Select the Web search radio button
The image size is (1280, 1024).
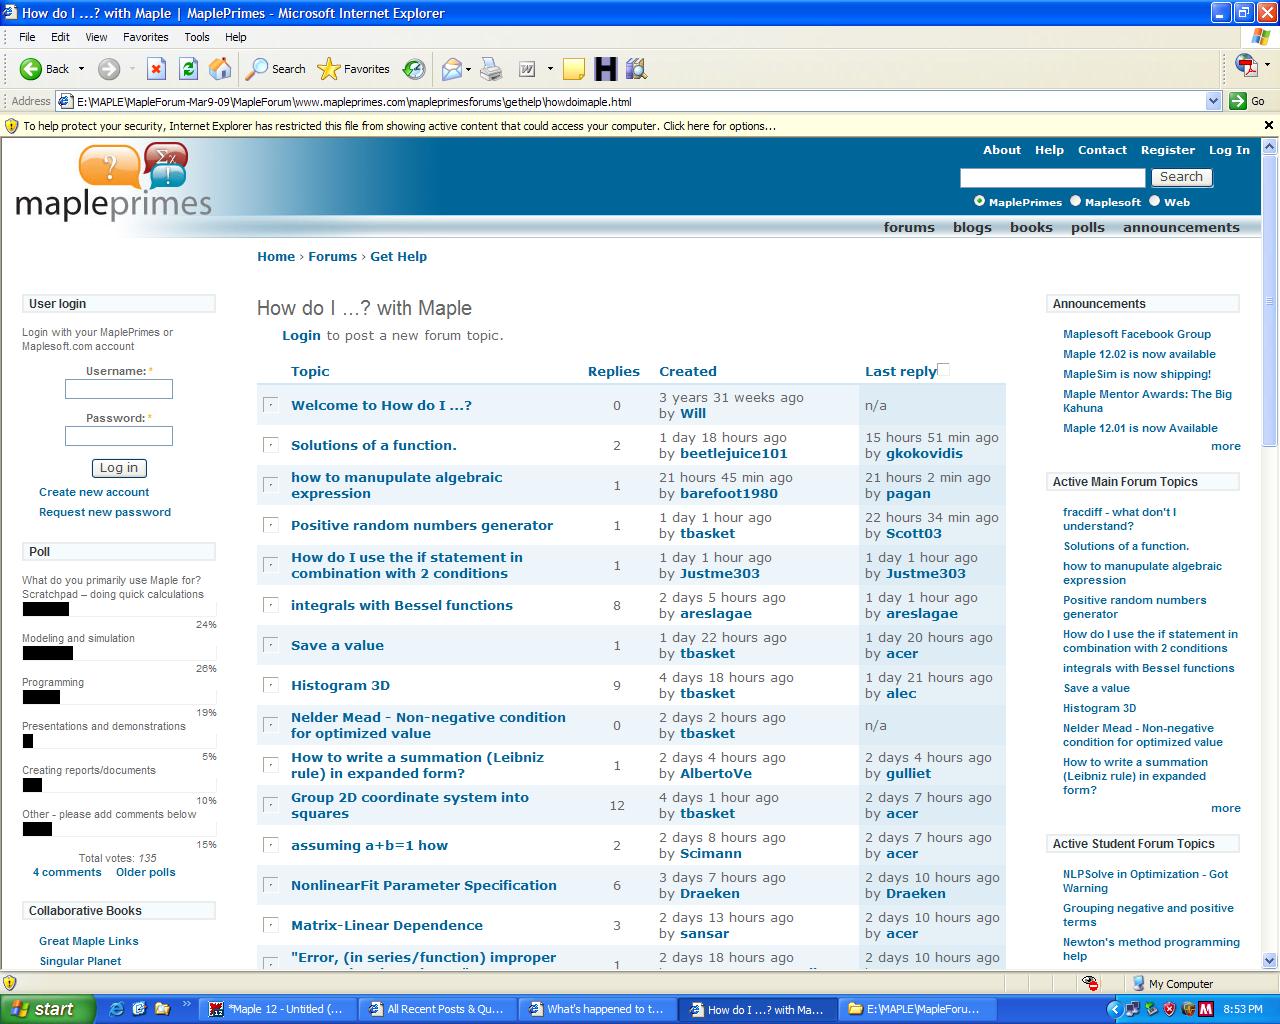1154,201
